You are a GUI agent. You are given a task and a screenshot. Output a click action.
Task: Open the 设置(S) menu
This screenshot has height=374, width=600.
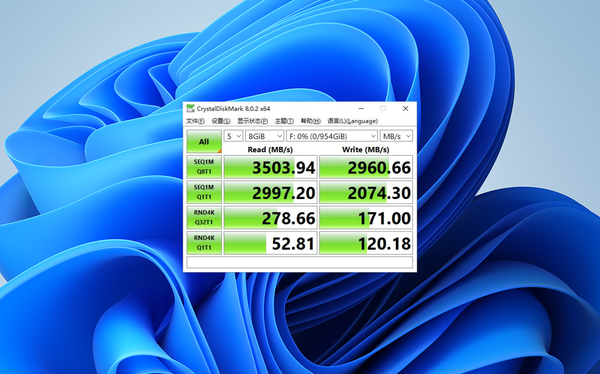coord(221,121)
